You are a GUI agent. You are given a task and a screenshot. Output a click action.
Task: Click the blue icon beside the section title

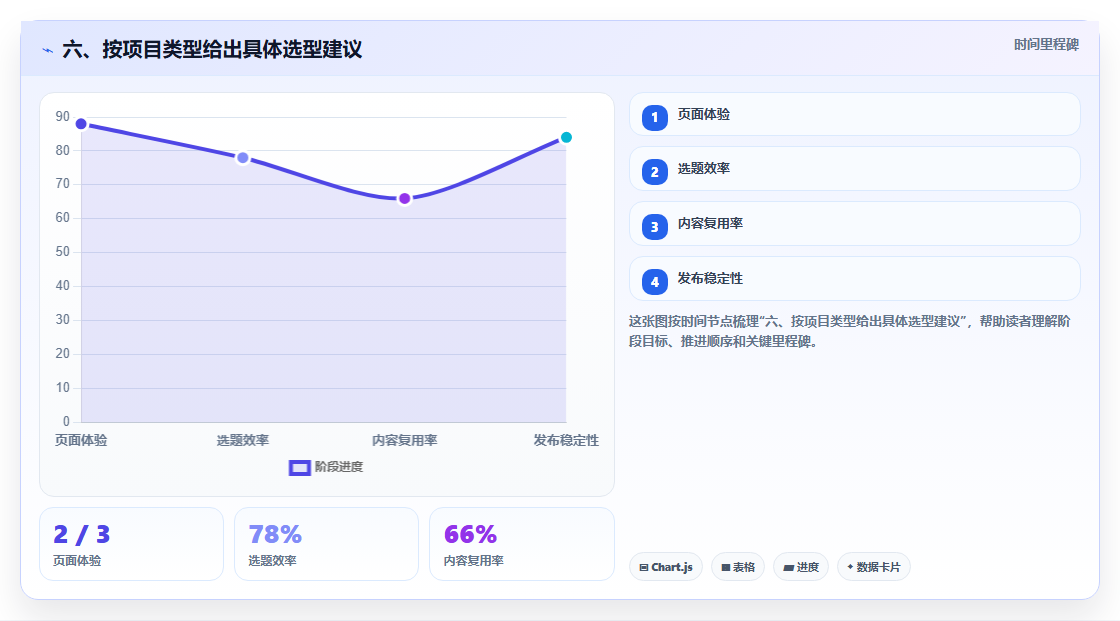(x=48, y=50)
